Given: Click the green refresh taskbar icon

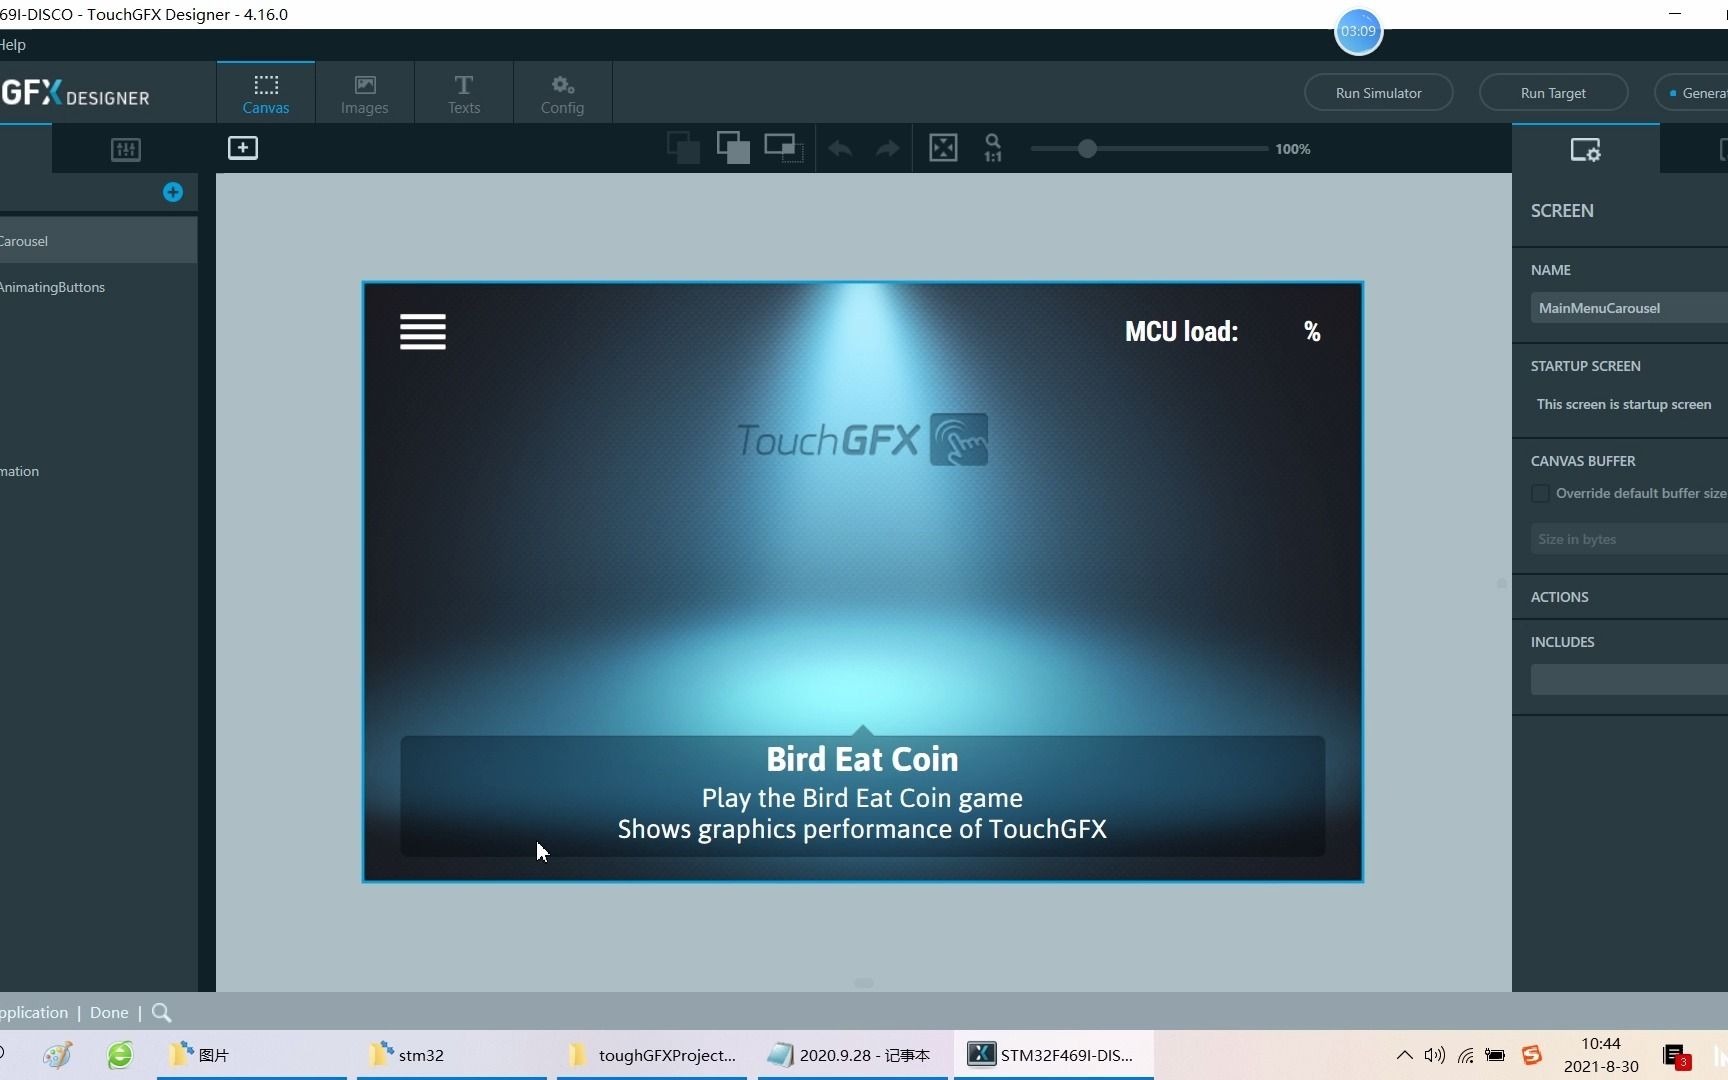Looking at the screenshot, I should coord(120,1055).
